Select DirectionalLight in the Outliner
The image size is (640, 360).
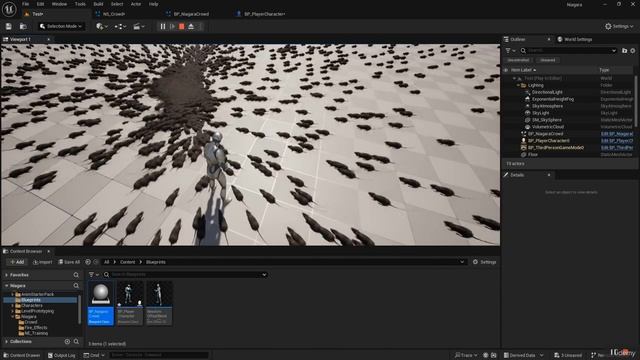(x=547, y=92)
